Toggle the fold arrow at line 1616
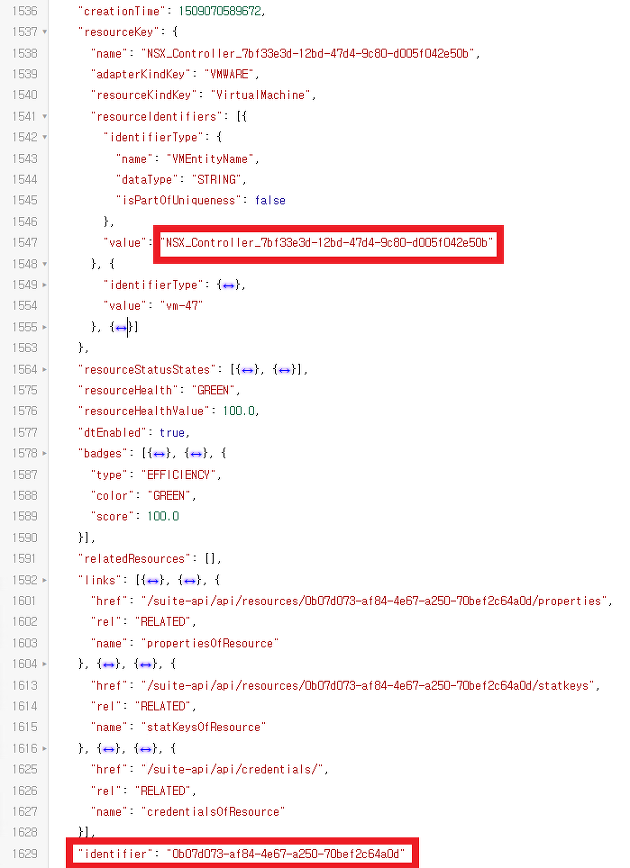The image size is (630, 868). [x=45, y=748]
